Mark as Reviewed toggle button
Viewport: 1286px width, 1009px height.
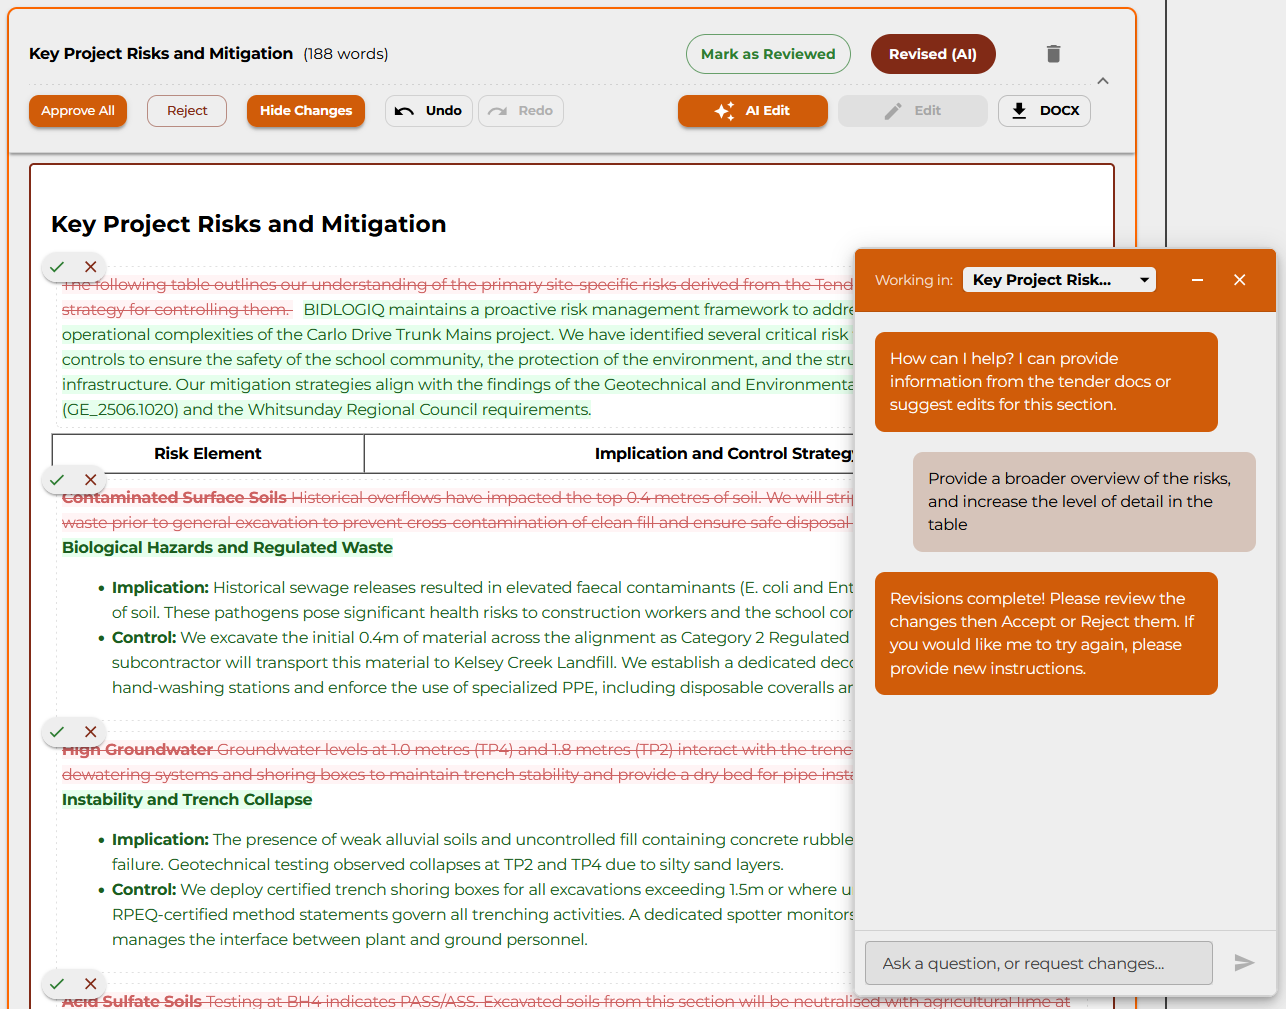[x=767, y=54]
